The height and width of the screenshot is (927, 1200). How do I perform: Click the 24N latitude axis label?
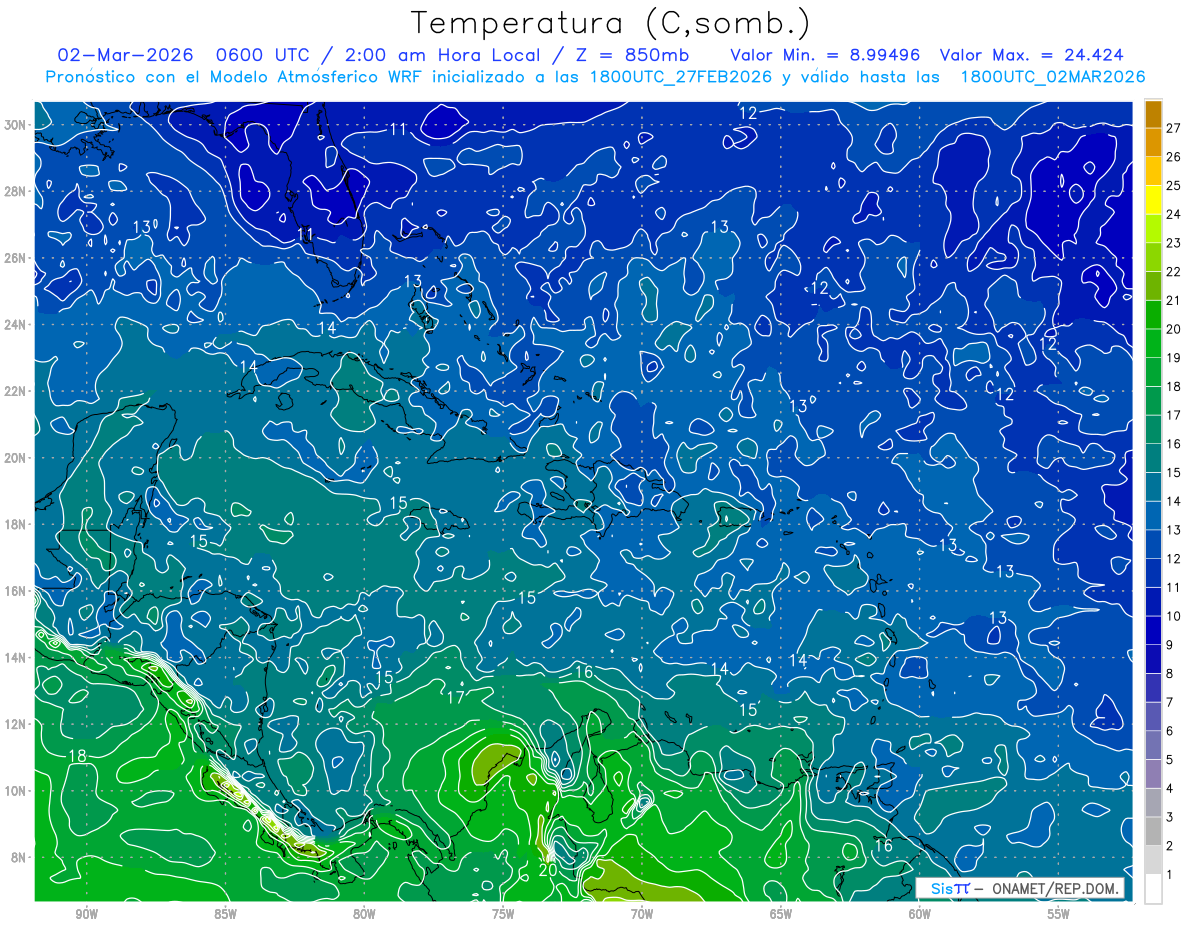pyautogui.click(x=17, y=325)
